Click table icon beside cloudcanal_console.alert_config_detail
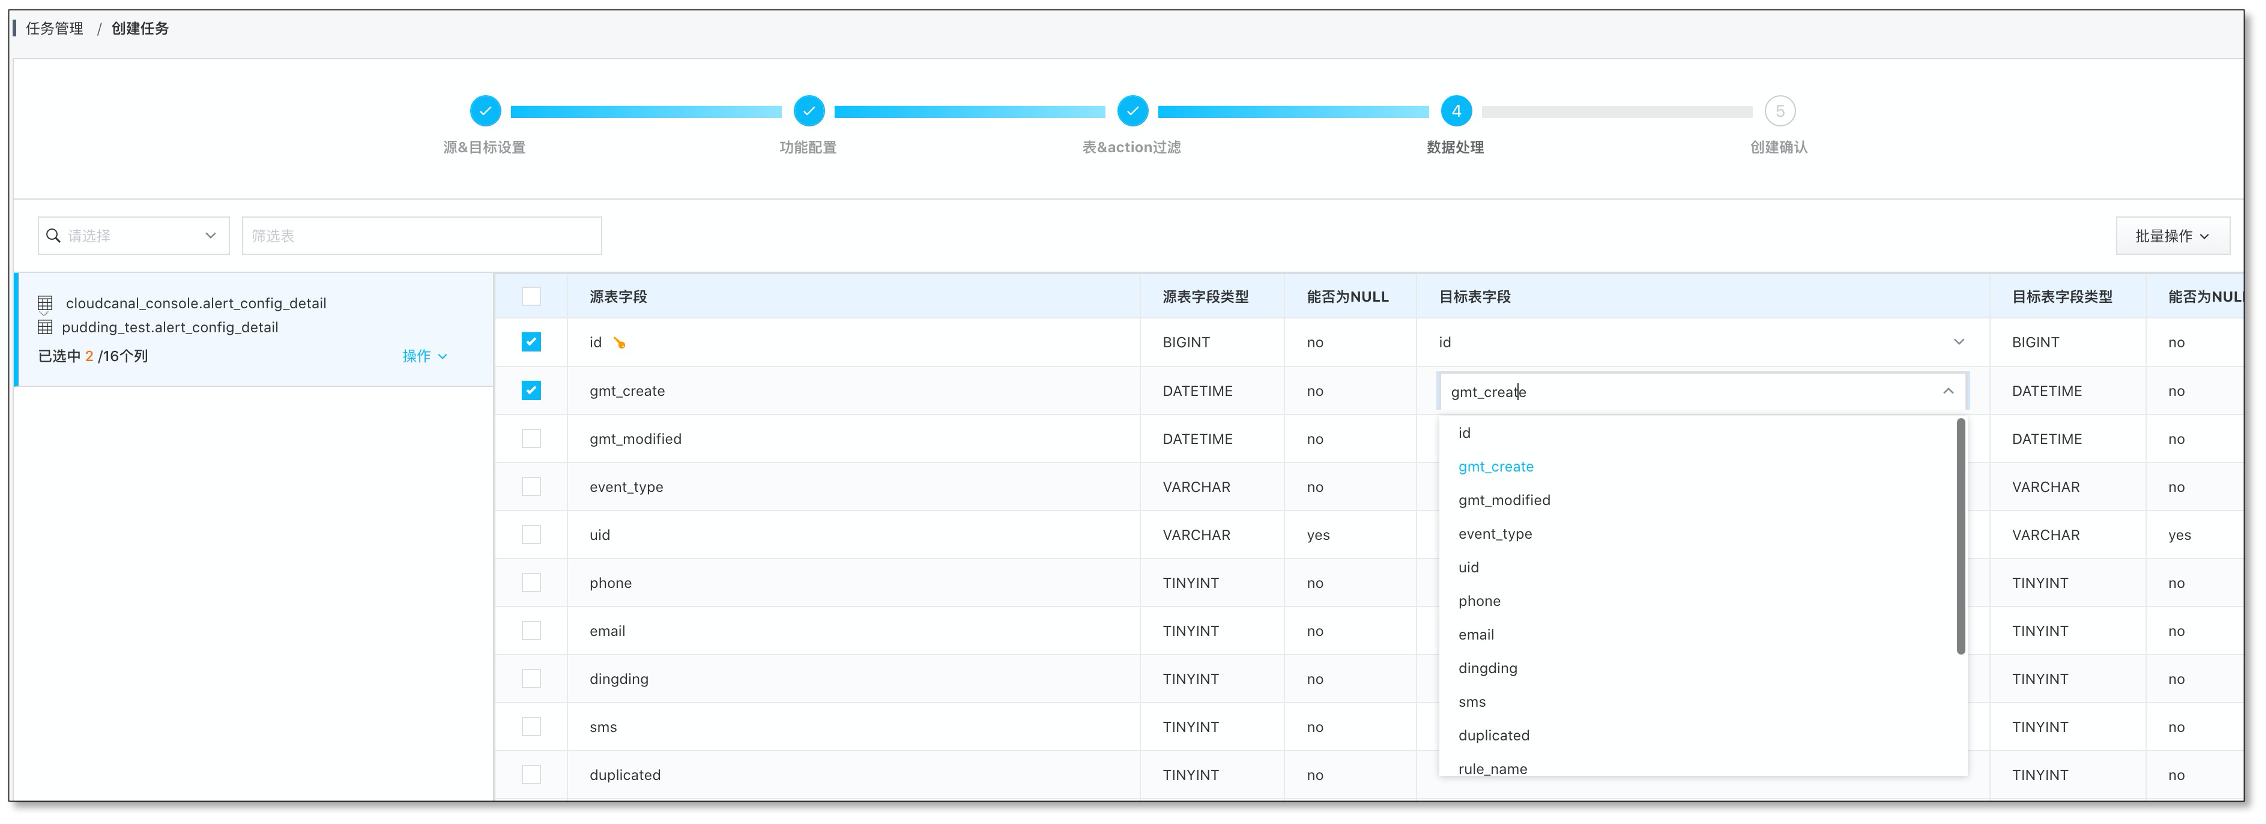The height and width of the screenshot is (824, 2266). 45,303
